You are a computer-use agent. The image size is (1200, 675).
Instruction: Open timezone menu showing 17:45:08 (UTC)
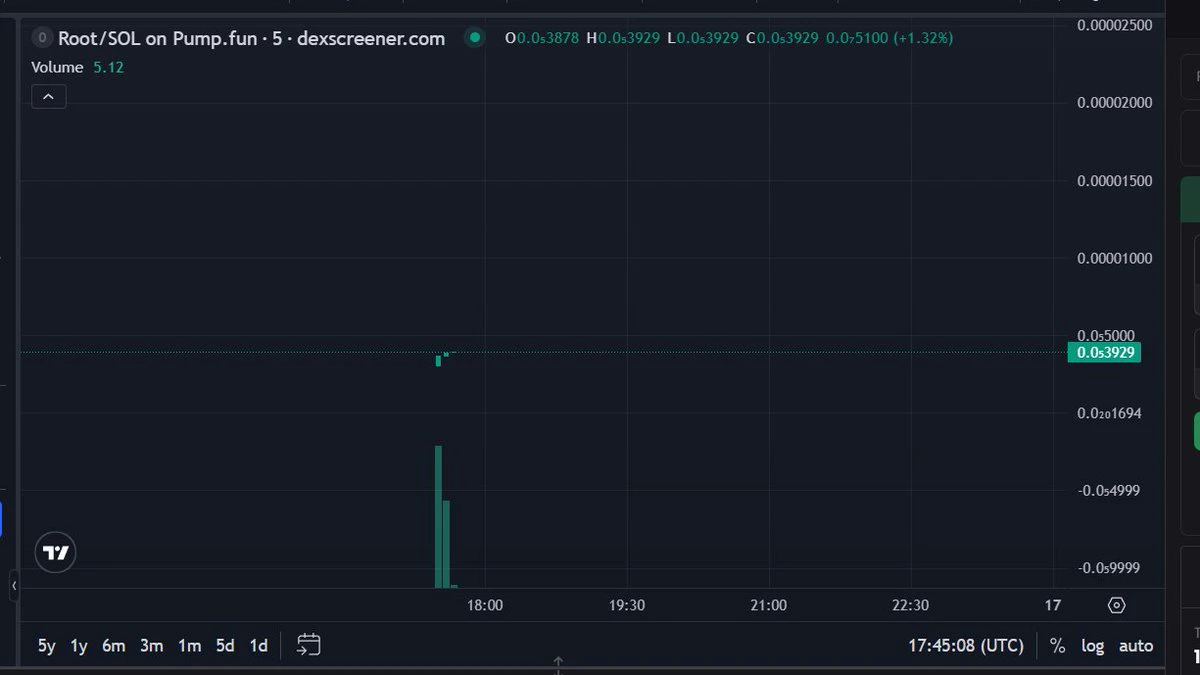pos(966,646)
